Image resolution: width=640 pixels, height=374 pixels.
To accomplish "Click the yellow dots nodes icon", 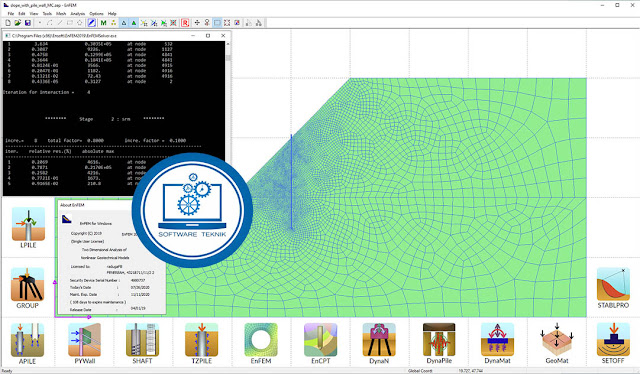I will [113, 23].
